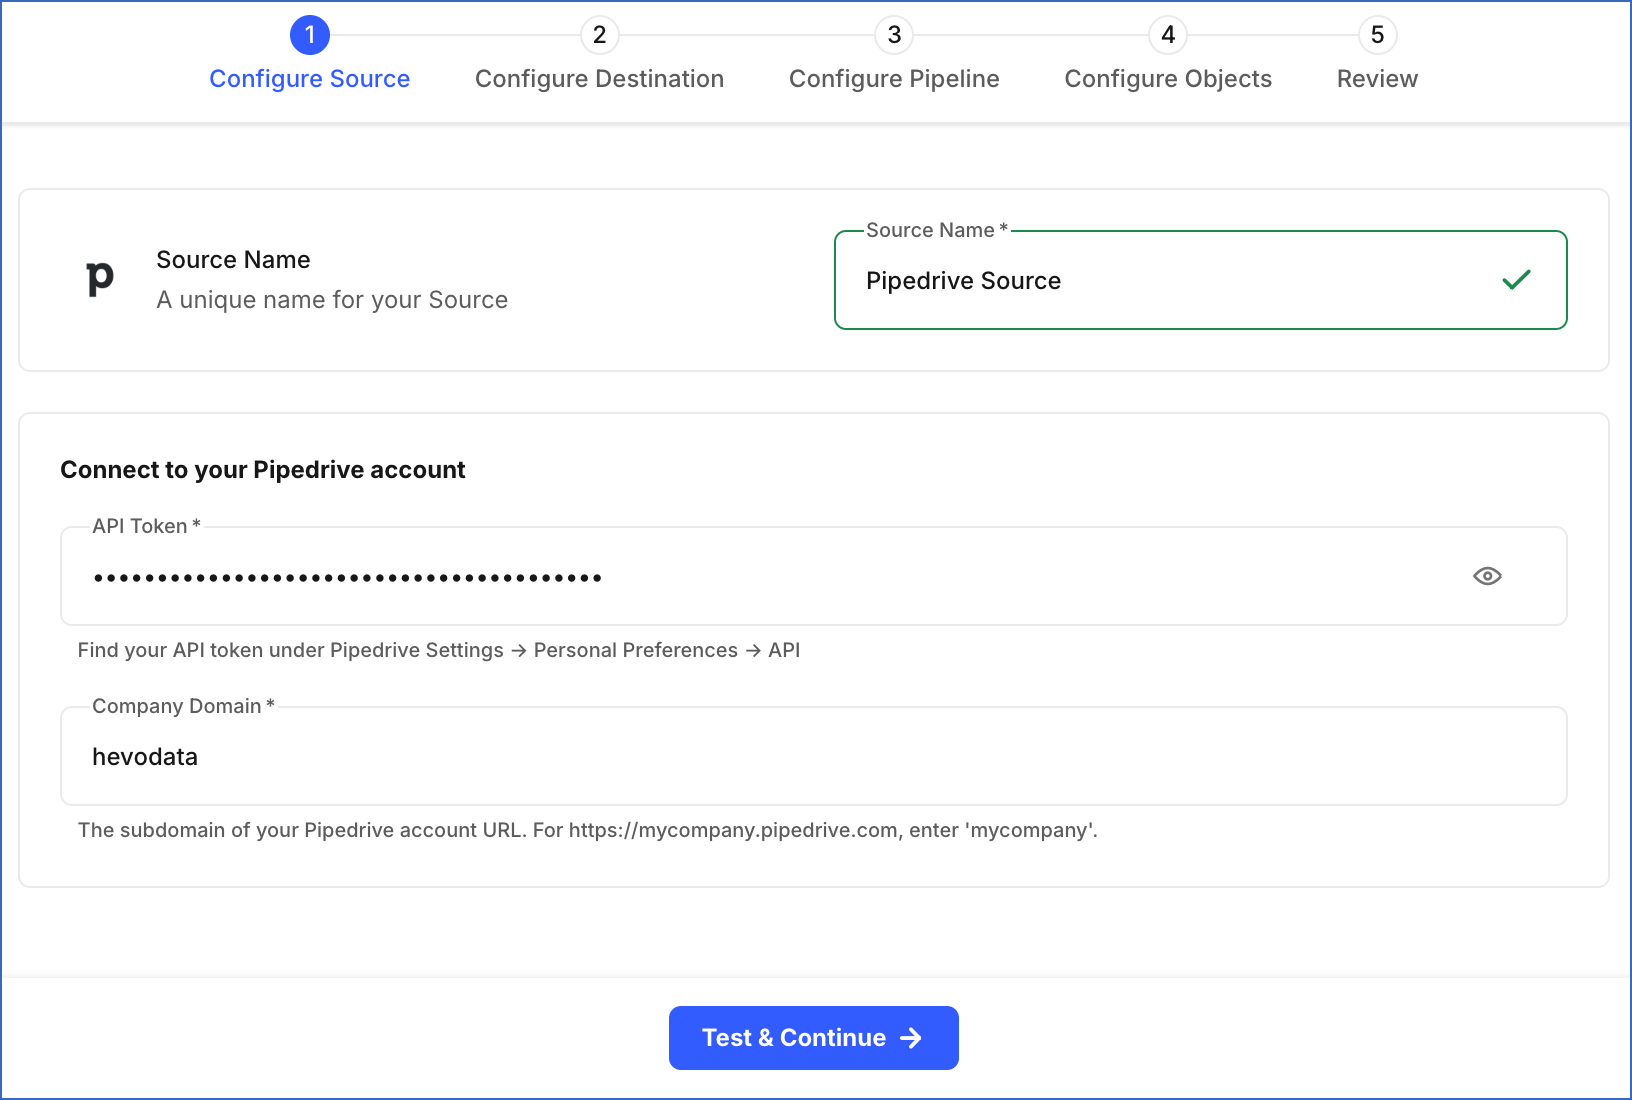Click step 3 circle in stepper
This screenshot has height=1100, width=1632.
(x=894, y=35)
